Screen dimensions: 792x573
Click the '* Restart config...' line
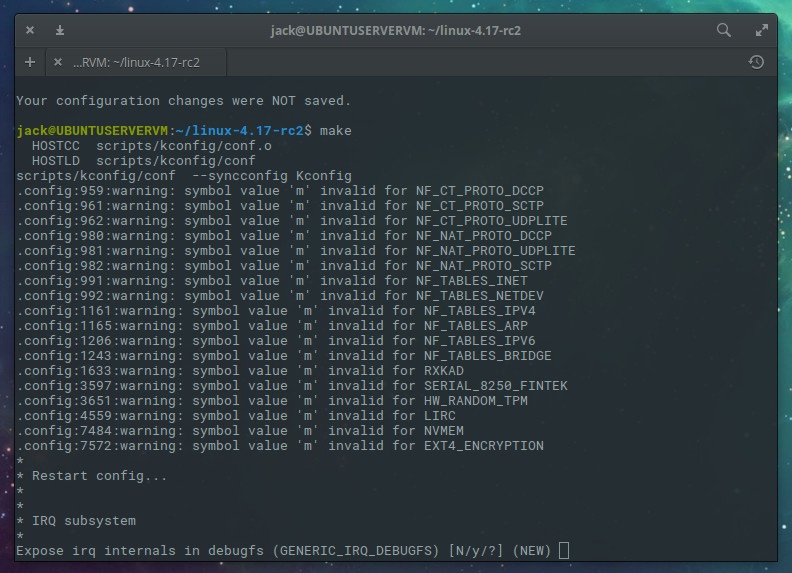click(x=91, y=476)
